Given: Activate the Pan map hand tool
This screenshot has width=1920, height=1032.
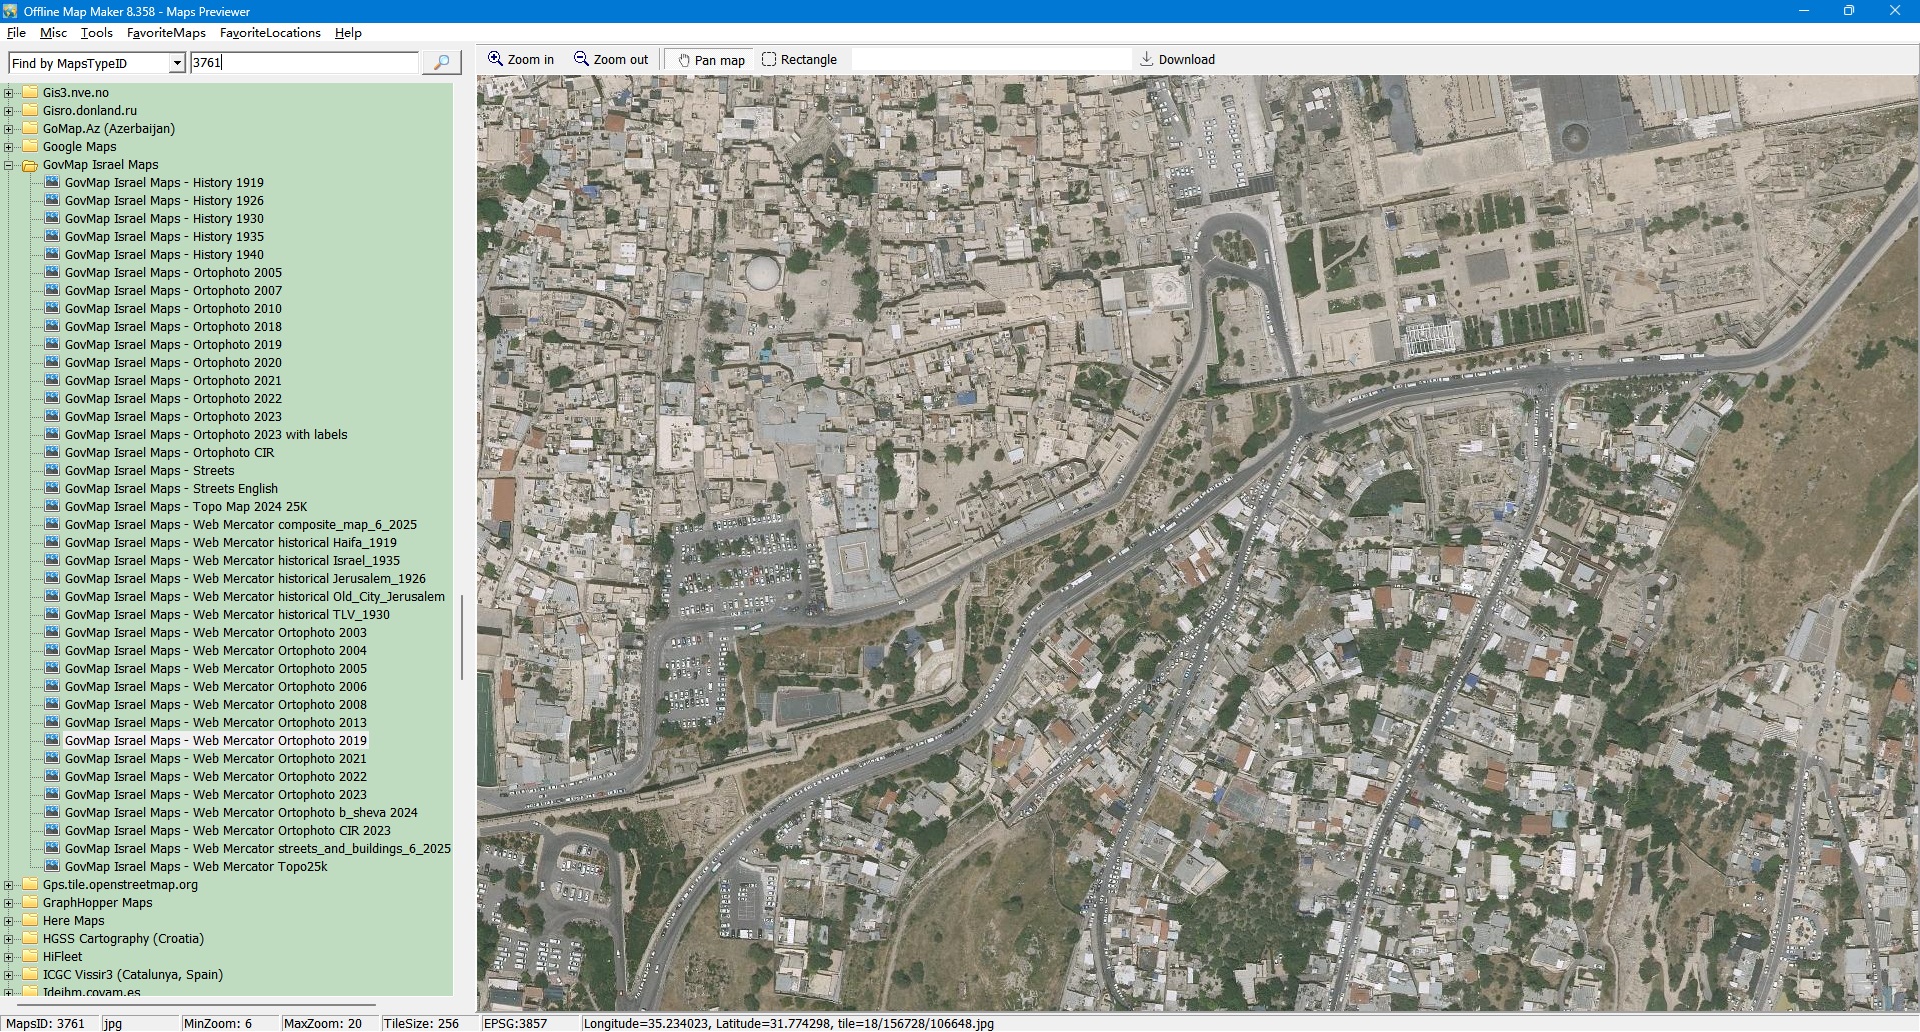Looking at the screenshot, I should 684,60.
